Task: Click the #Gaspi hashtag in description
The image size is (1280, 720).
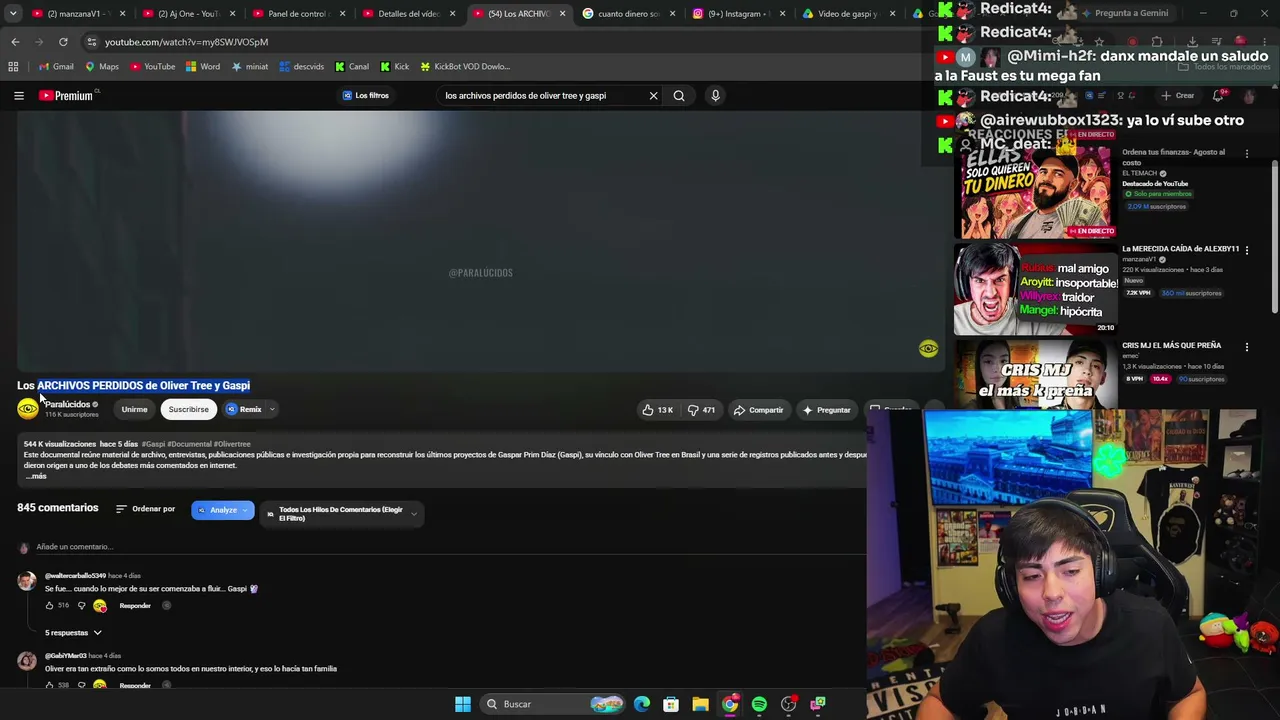Action: click(153, 444)
